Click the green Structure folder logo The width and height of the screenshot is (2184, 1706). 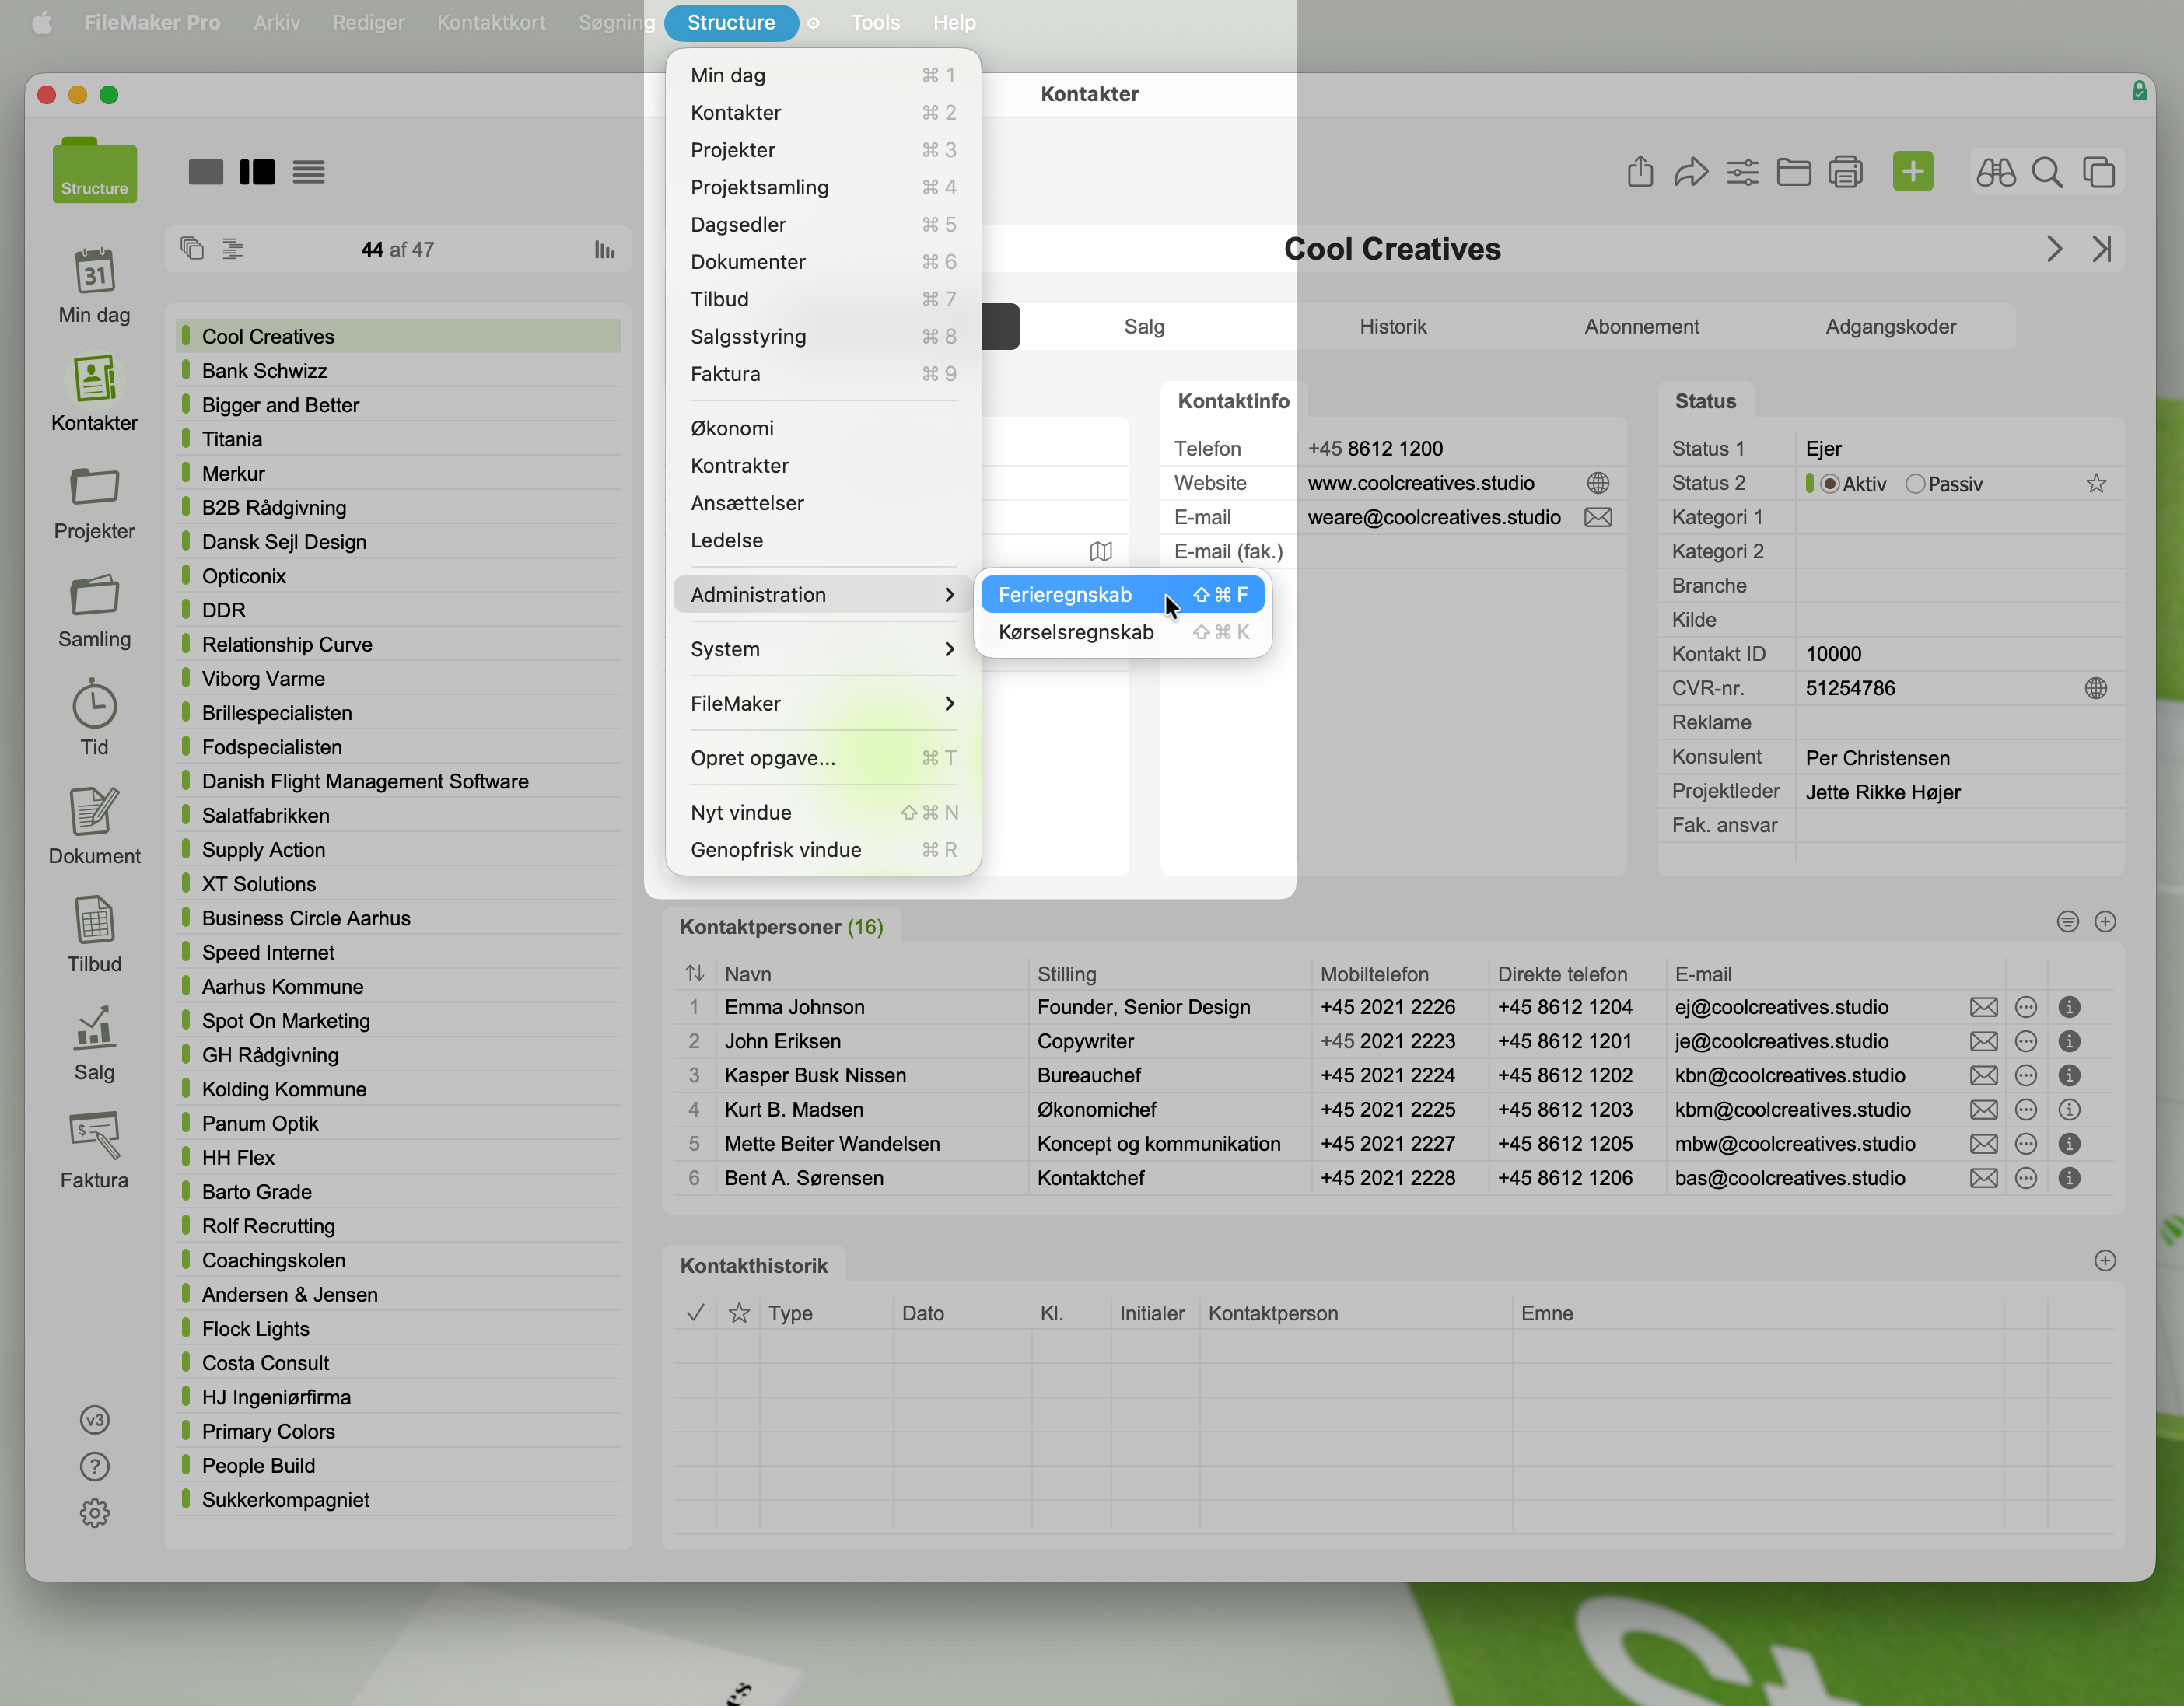click(94, 171)
